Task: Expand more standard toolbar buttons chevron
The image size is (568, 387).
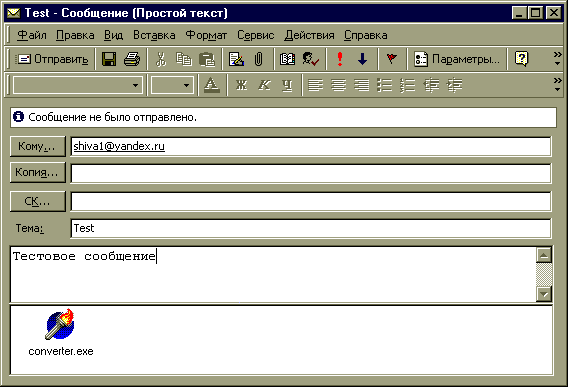Action: (x=557, y=58)
